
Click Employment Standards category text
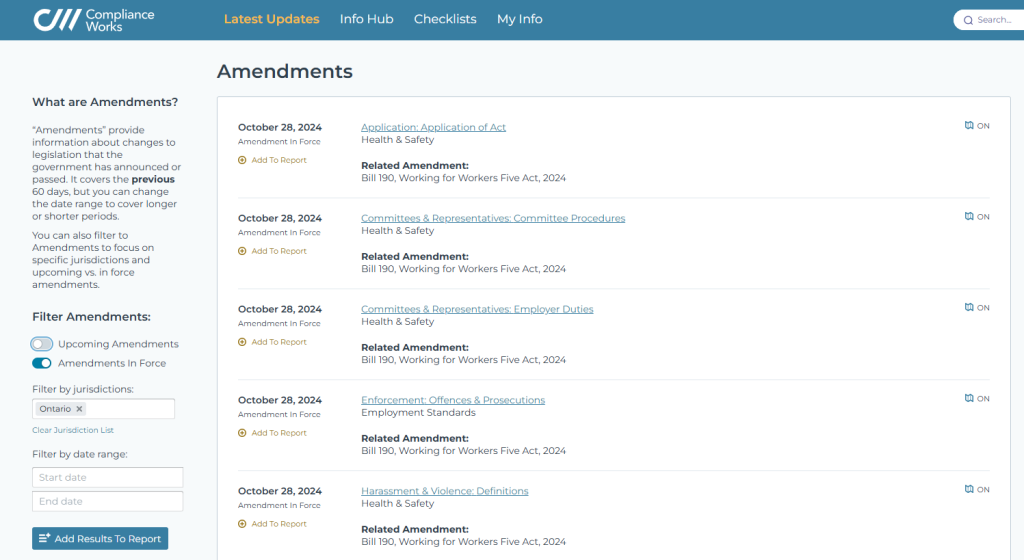click(x=419, y=412)
